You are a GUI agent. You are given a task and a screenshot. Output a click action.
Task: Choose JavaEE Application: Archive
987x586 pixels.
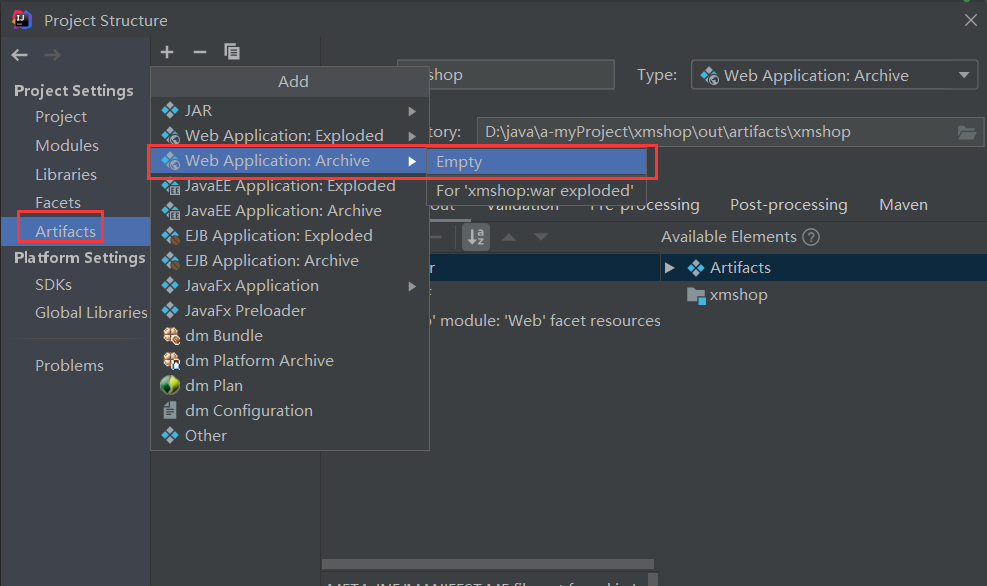pos(290,210)
